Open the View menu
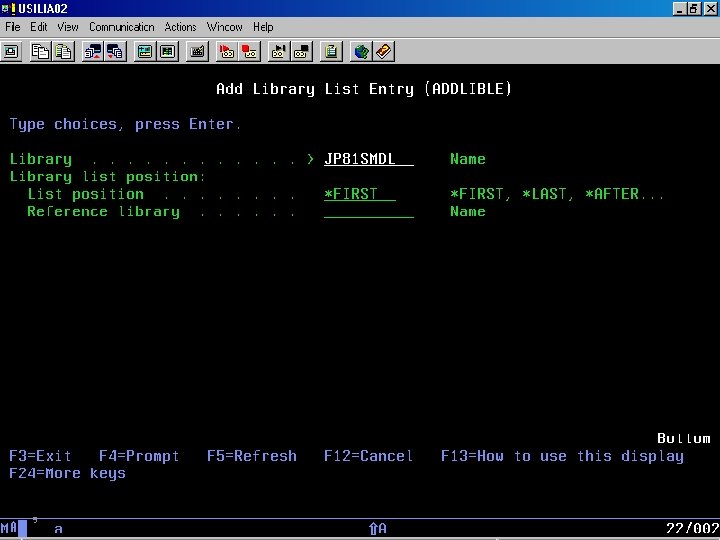Screen dimensions: 720x540 [x=68, y=27]
